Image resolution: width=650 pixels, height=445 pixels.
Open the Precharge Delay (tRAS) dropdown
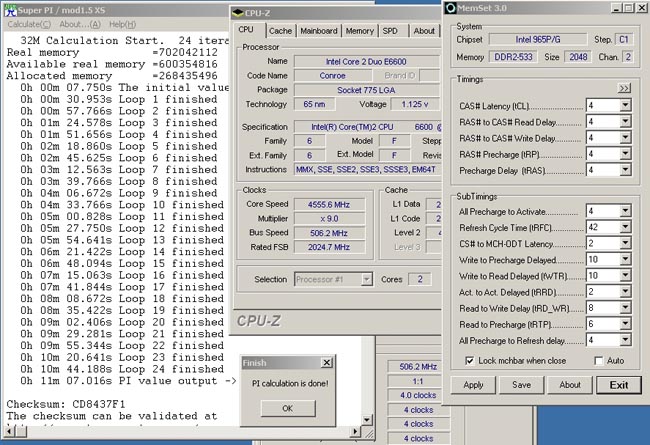(x=625, y=170)
